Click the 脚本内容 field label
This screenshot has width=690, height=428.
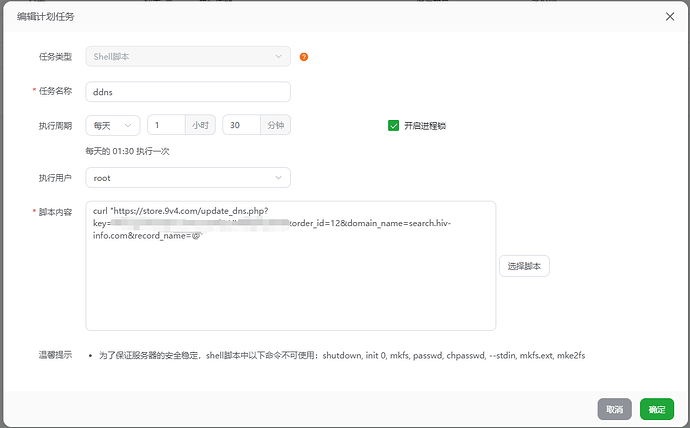click(55, 212)
